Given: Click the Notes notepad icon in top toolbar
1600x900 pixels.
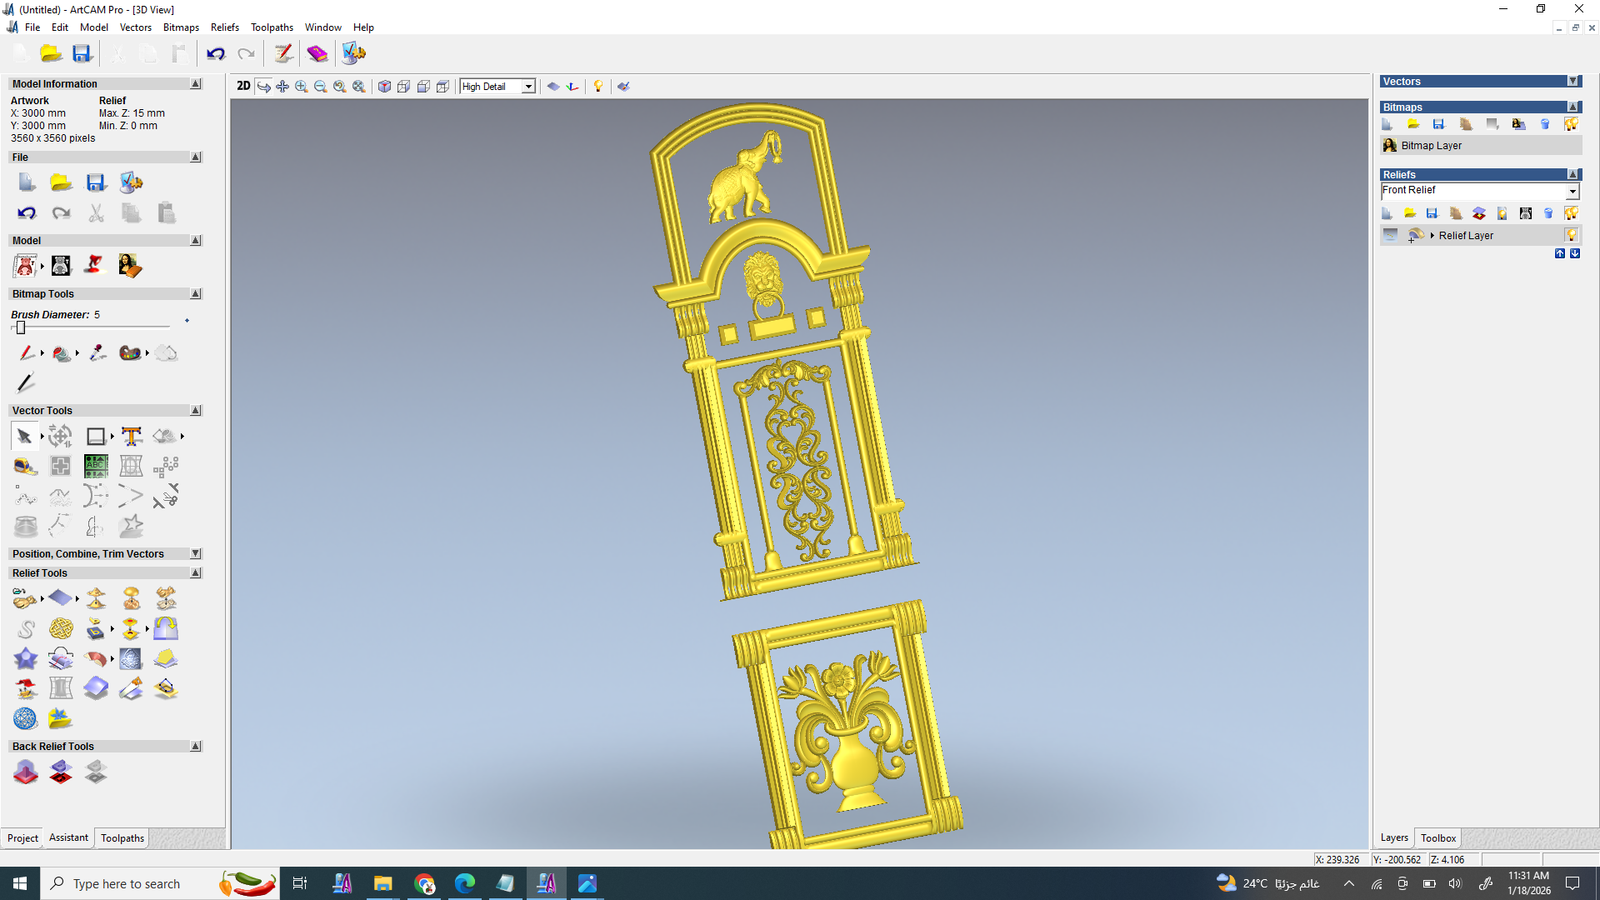Looking at the screenshot, I should (284, 54).
